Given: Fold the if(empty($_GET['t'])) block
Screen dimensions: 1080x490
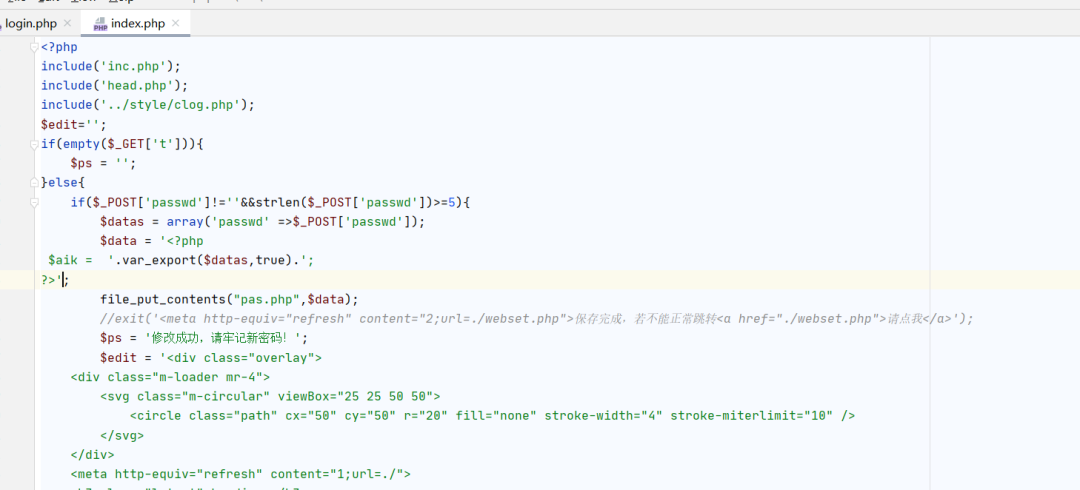Looking at the screenshot, I should 35,144.
